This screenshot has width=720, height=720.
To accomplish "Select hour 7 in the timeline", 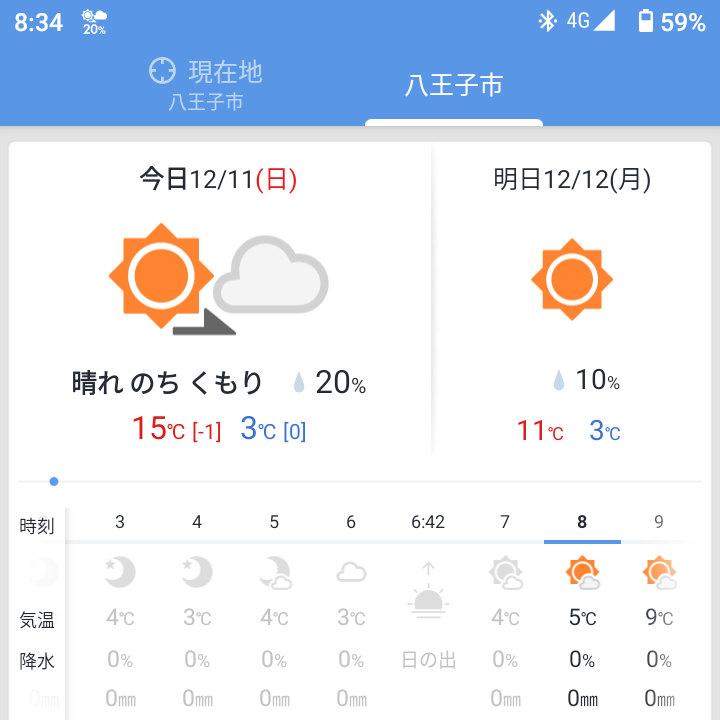I will tap(505, 522).
